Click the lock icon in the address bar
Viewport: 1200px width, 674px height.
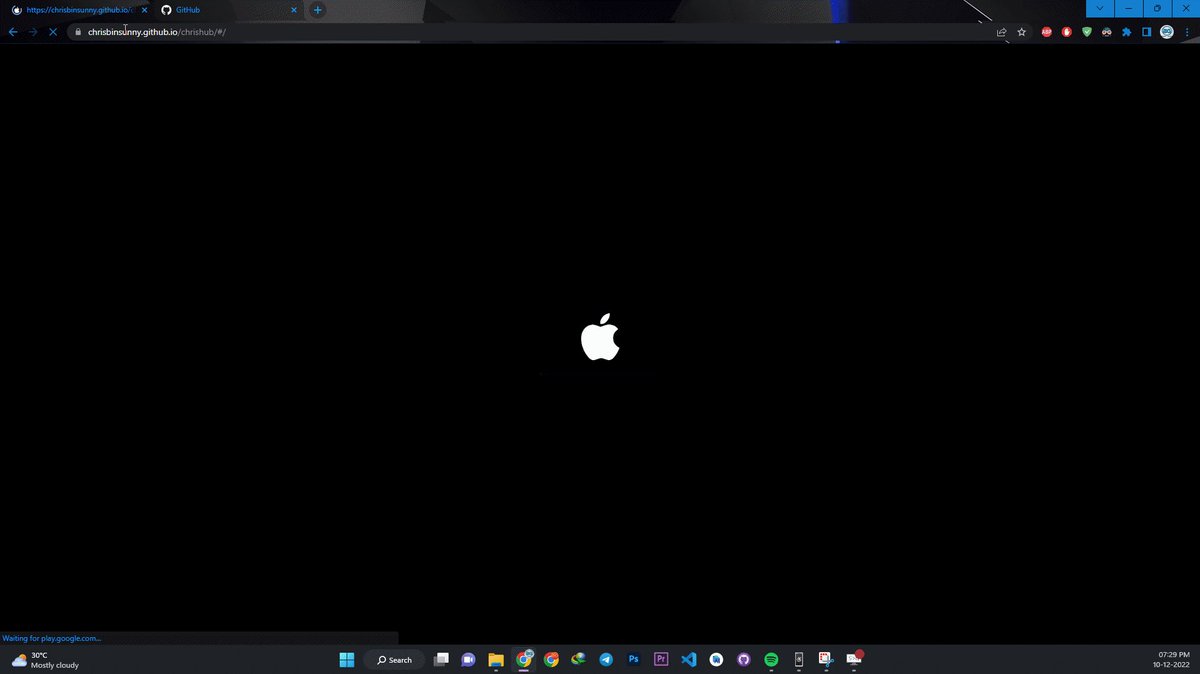(x=78, y=32)
